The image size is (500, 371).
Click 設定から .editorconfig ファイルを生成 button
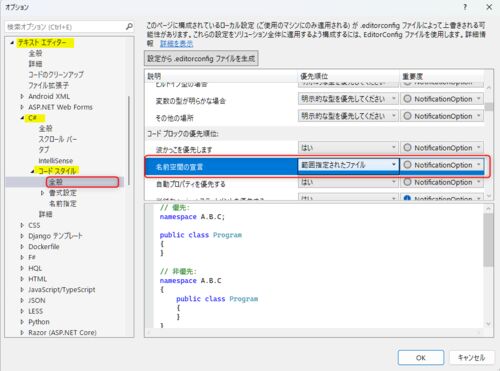click(201, 59)
